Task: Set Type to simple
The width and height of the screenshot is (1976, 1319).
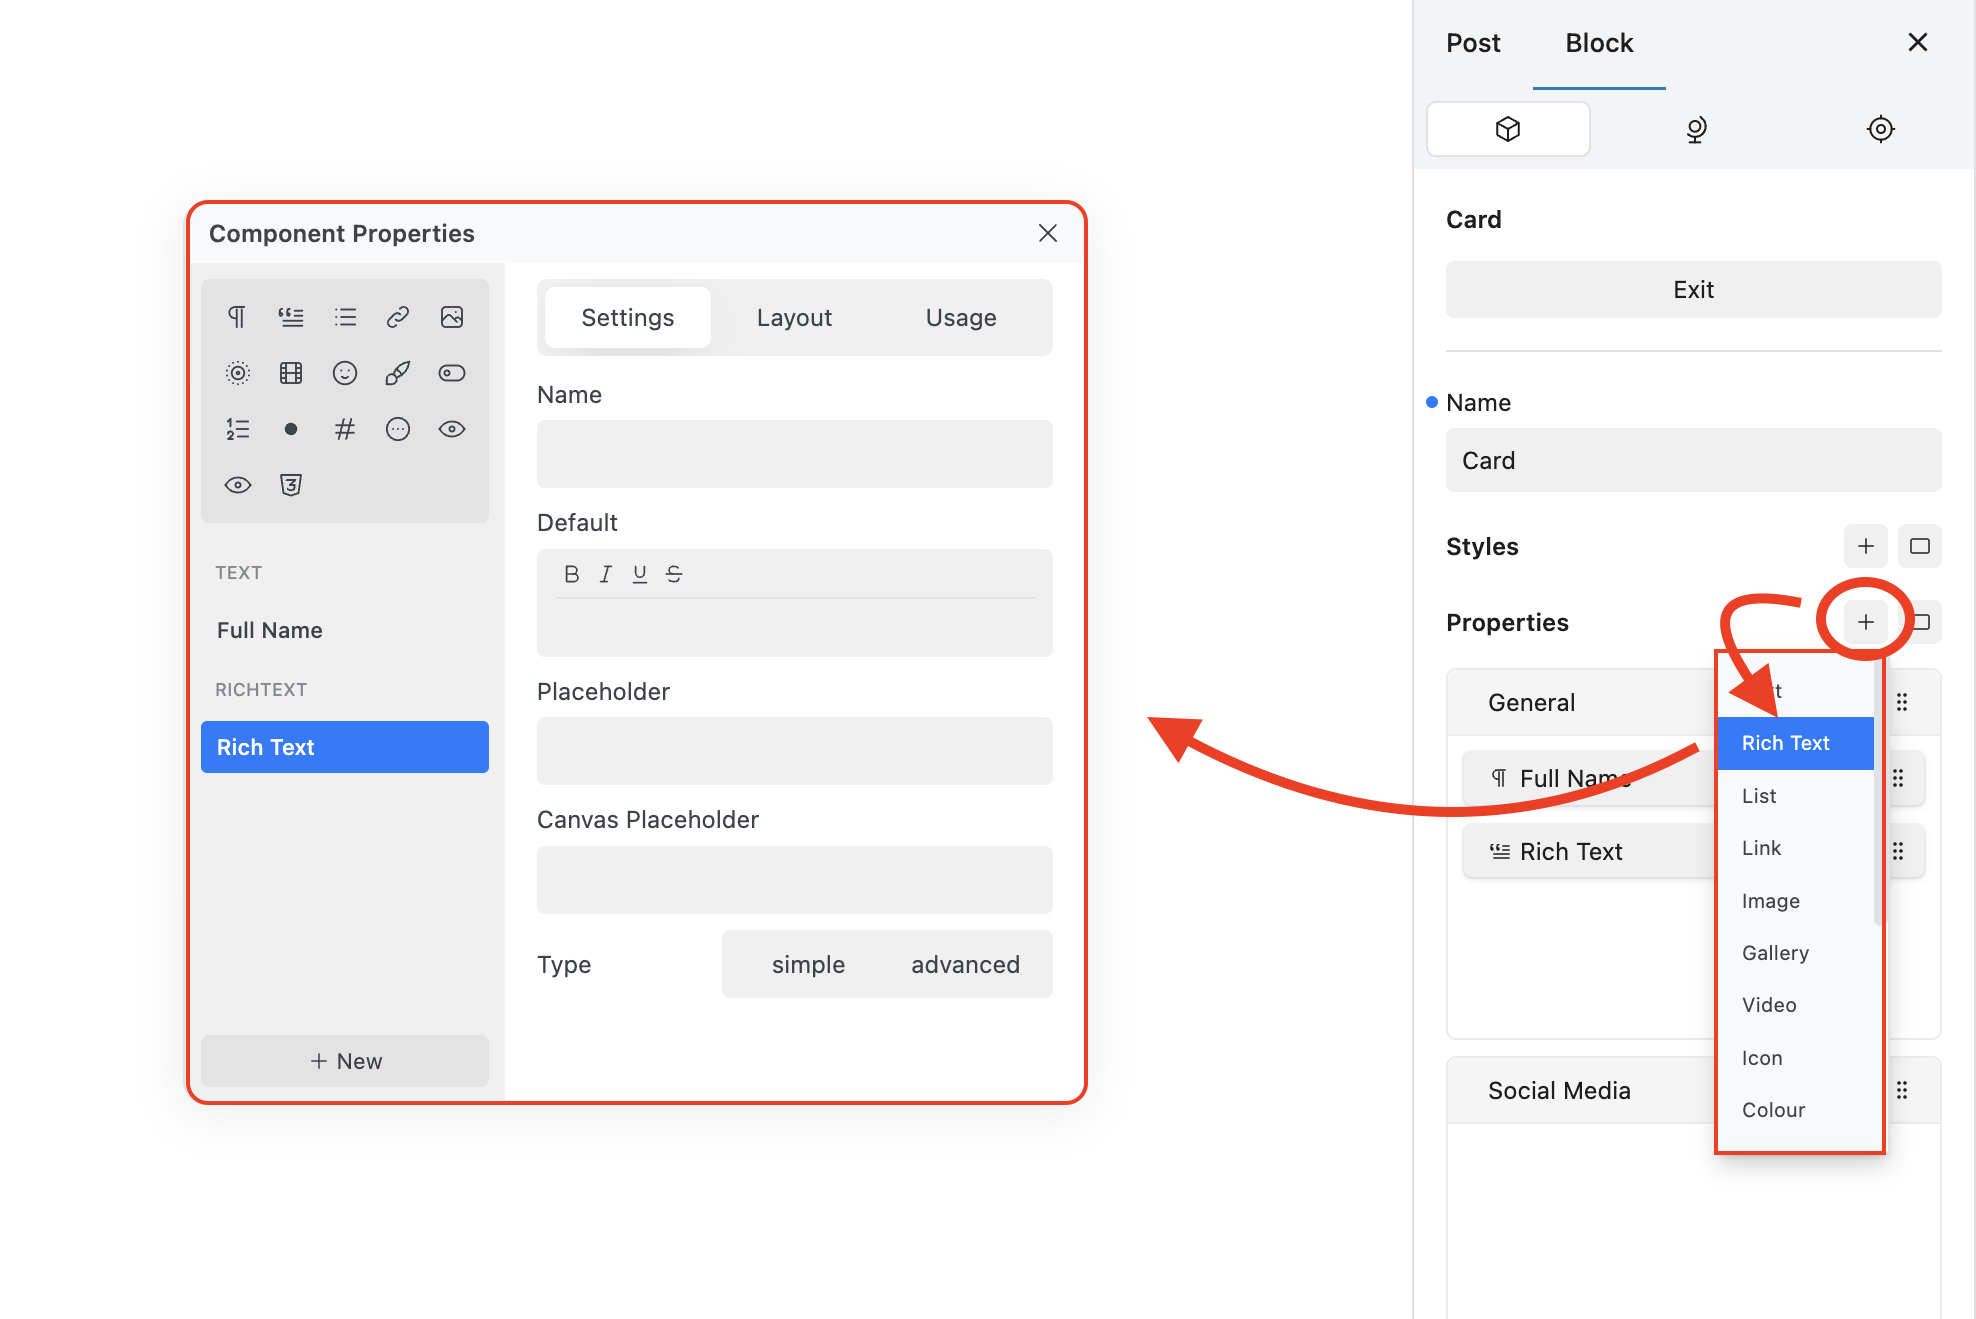Action: (808, 964)
